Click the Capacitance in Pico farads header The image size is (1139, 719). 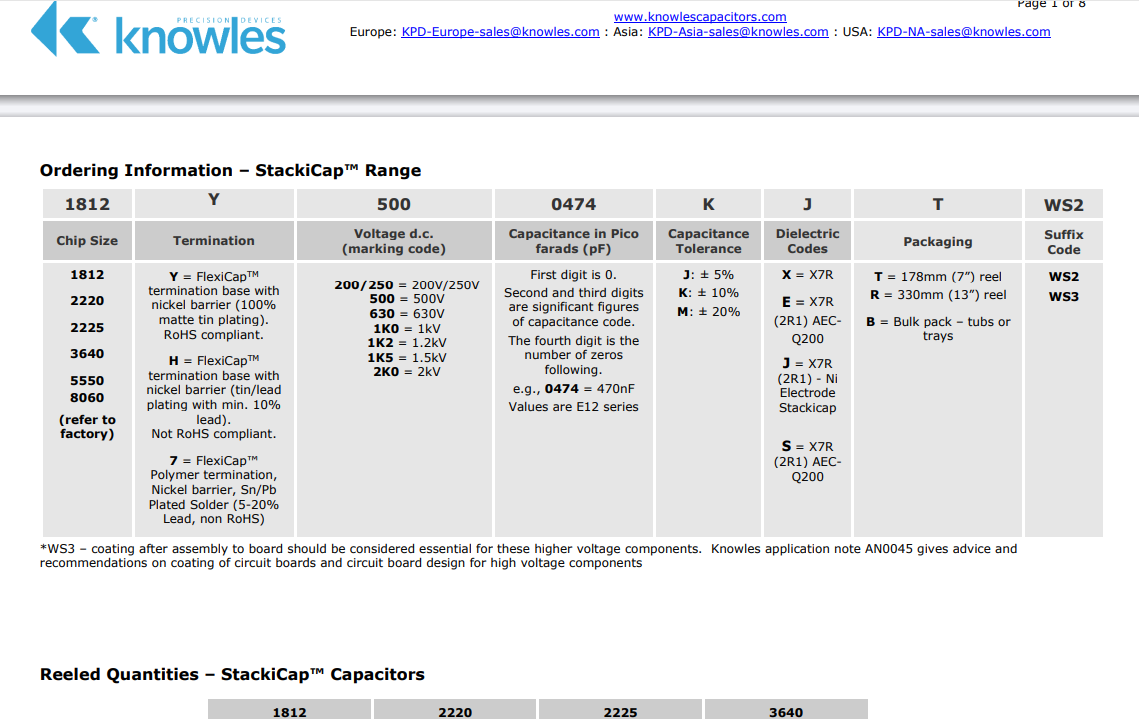[x=573, y=241]
